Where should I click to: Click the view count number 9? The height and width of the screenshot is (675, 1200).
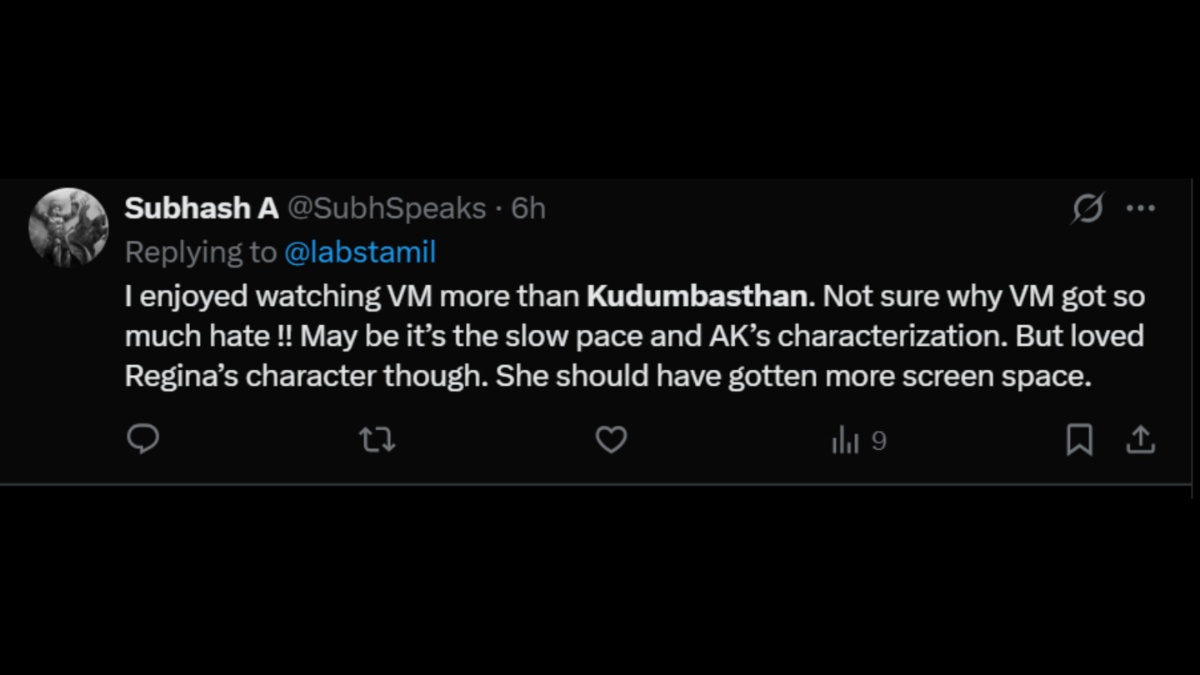[879, 441]
